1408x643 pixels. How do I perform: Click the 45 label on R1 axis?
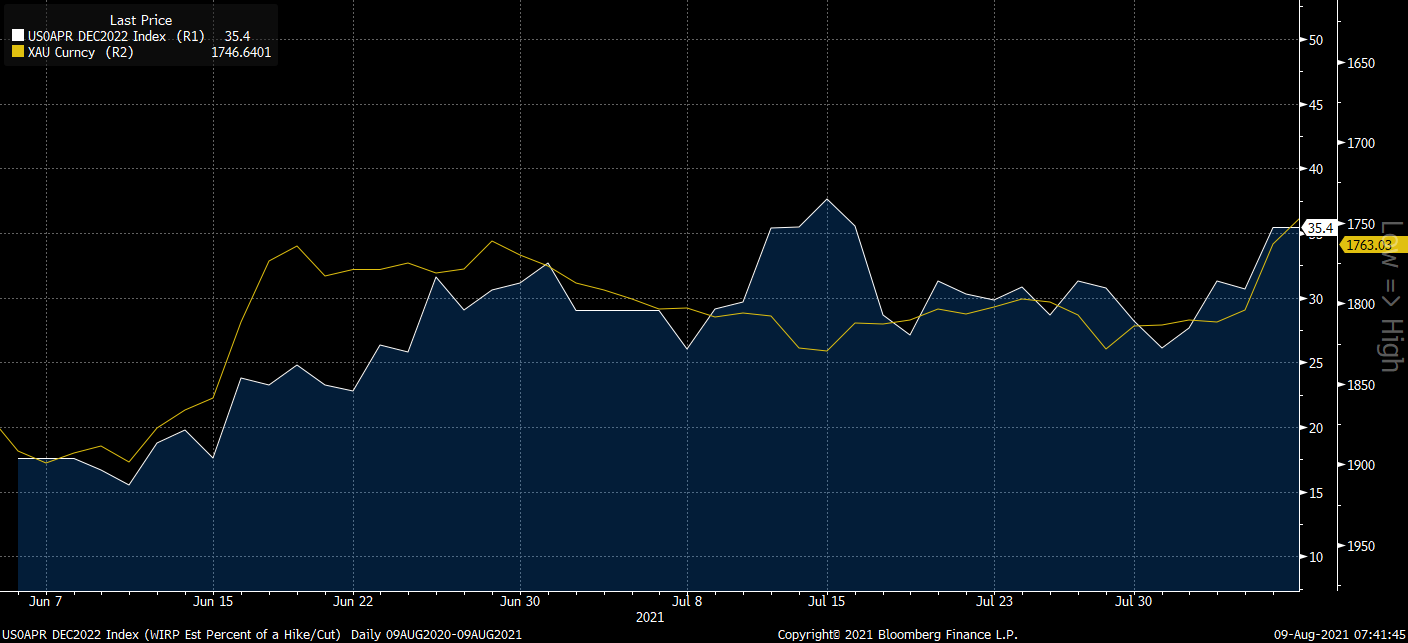[1316, 105]
